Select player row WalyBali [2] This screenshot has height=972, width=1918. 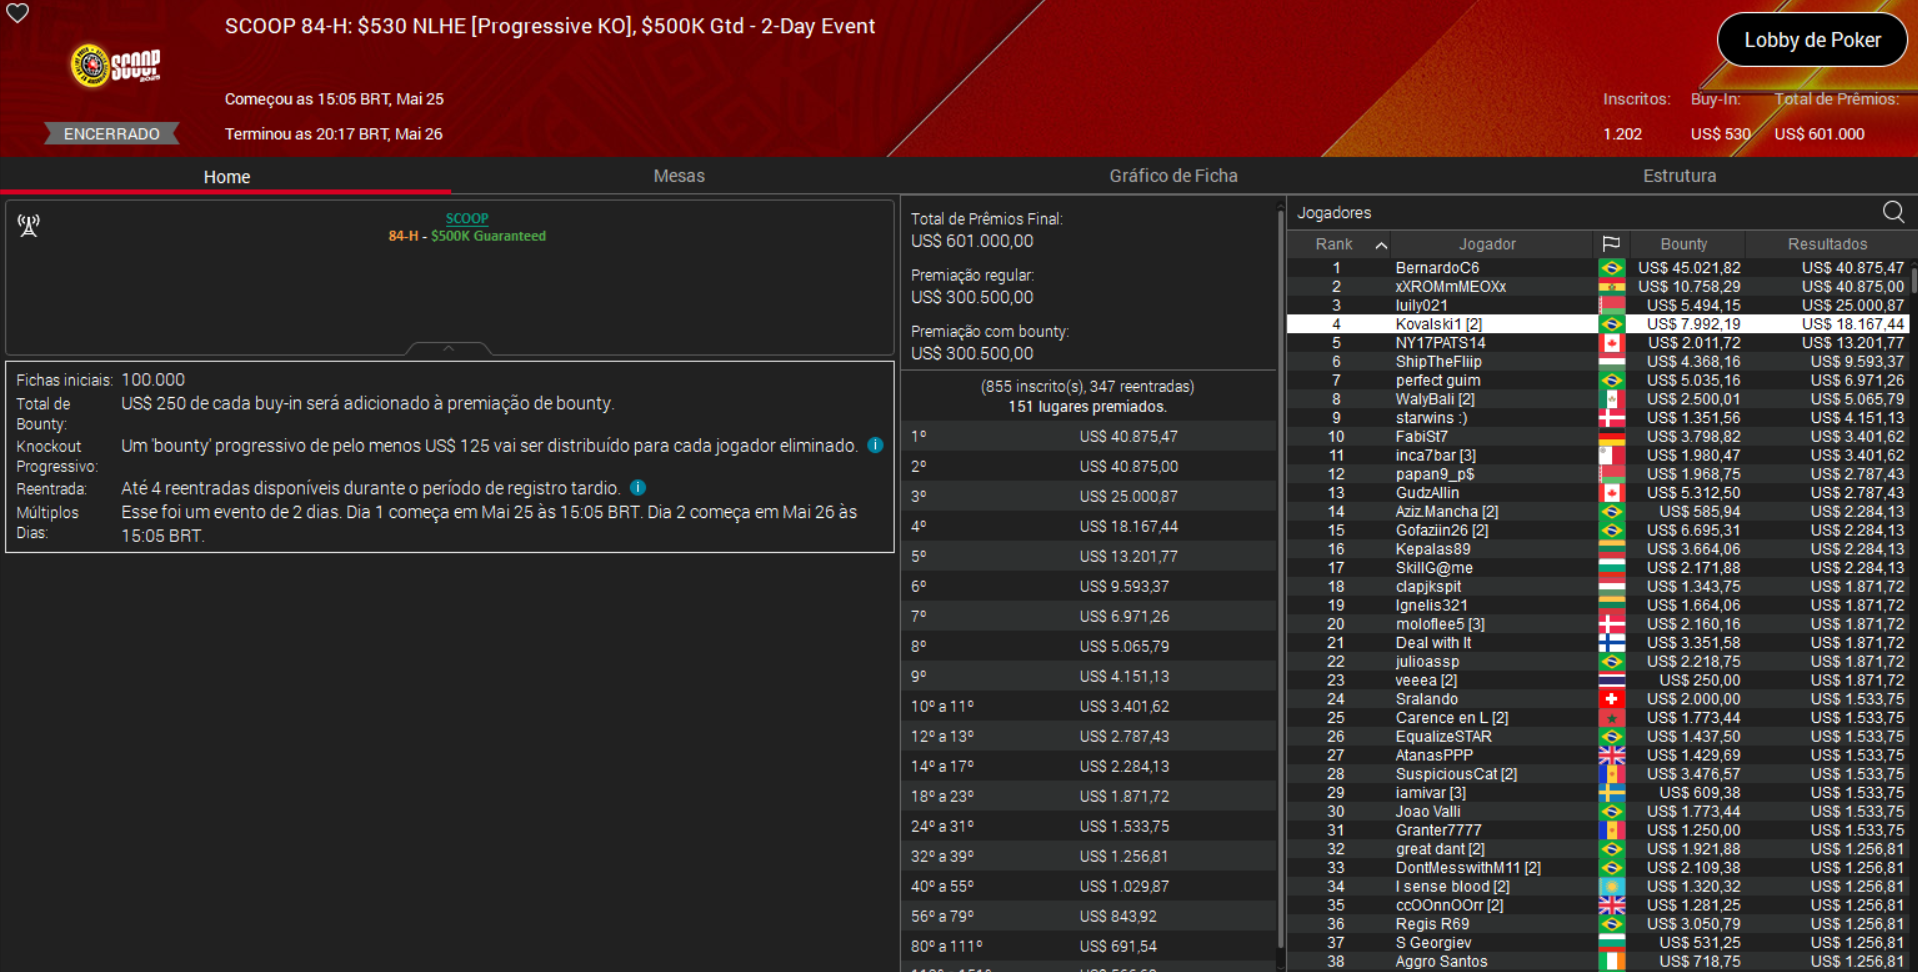1598,399
